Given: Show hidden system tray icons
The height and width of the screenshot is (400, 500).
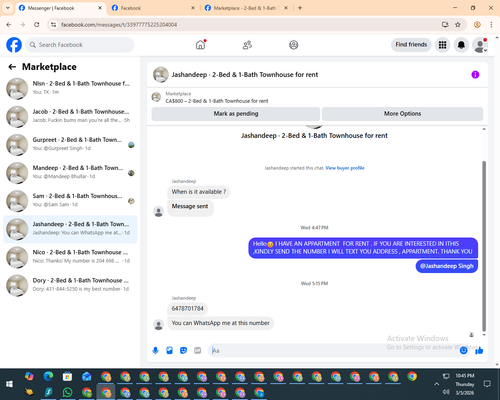Looking at the screenshot, I should [x=436, y=384].
